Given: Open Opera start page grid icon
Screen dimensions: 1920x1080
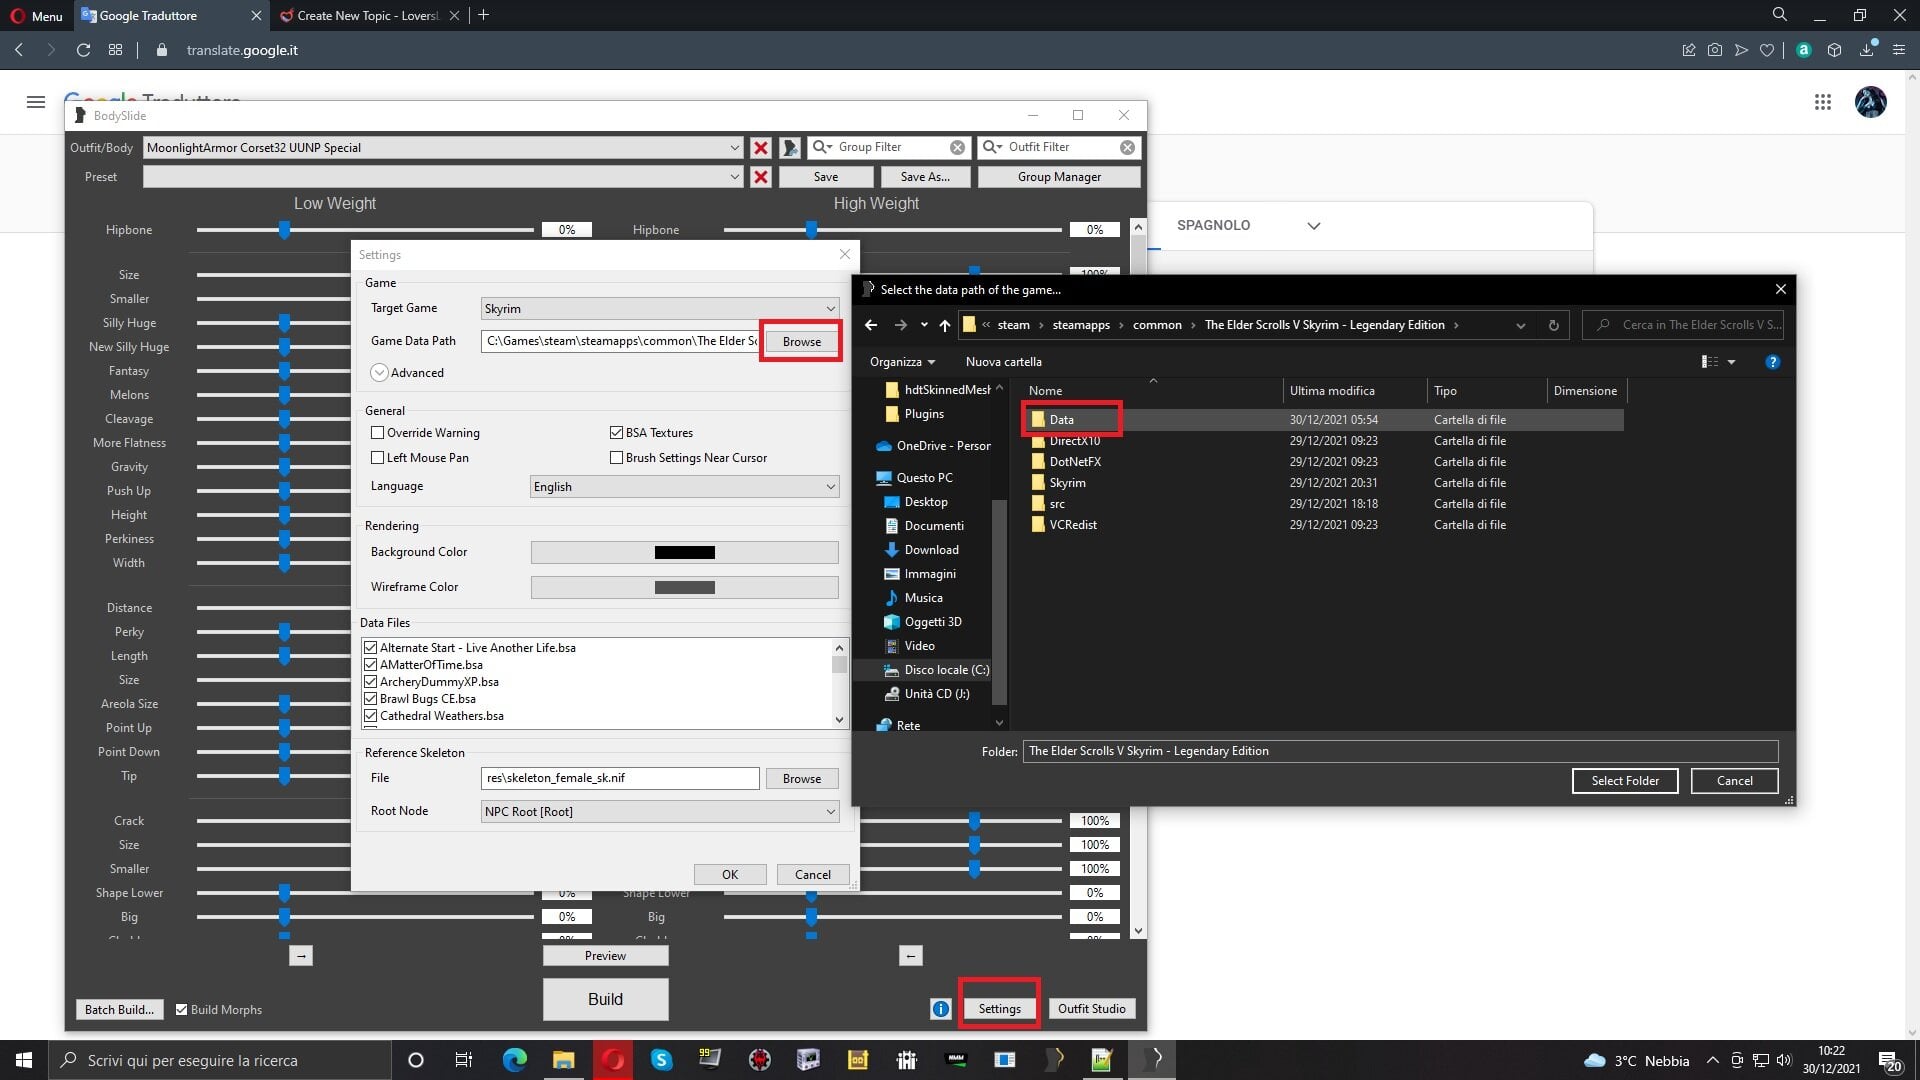Looking at the screenshot, I should [x=115, y=50].
